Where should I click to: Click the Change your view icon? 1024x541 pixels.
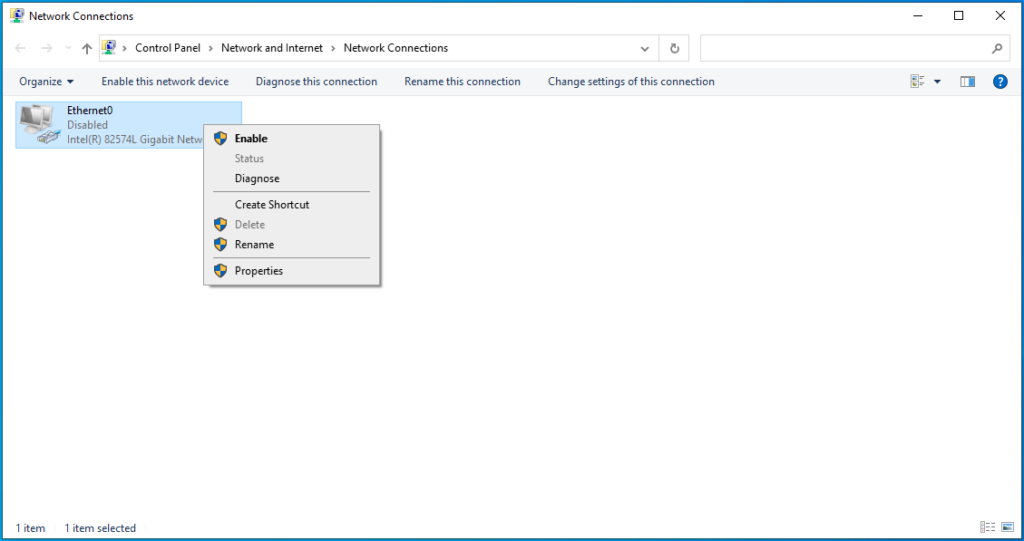point(918,82)
